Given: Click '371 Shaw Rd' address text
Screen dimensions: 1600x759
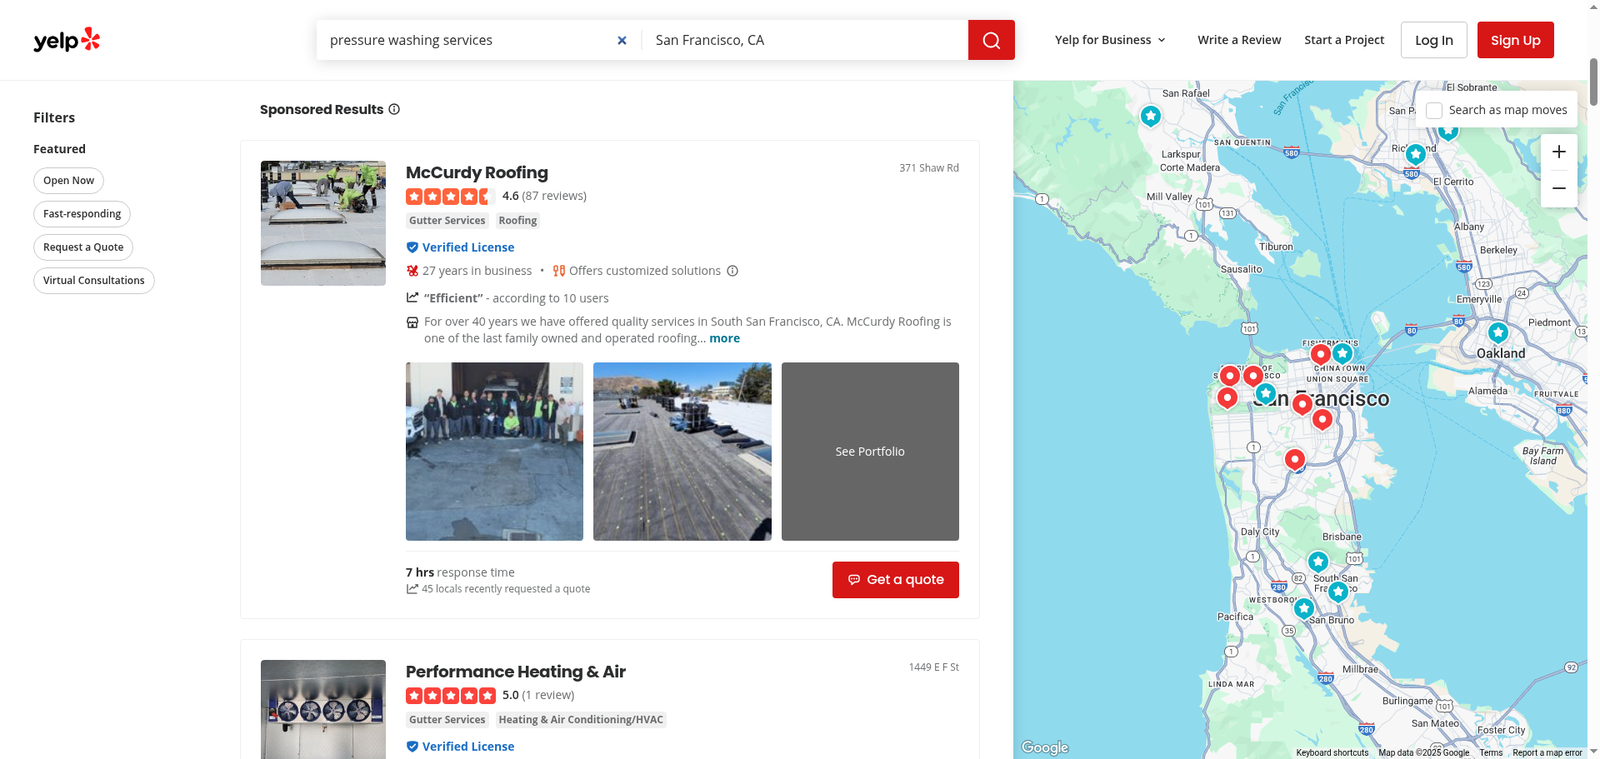Looking at the screenshot, I should [x=929, y=168].
